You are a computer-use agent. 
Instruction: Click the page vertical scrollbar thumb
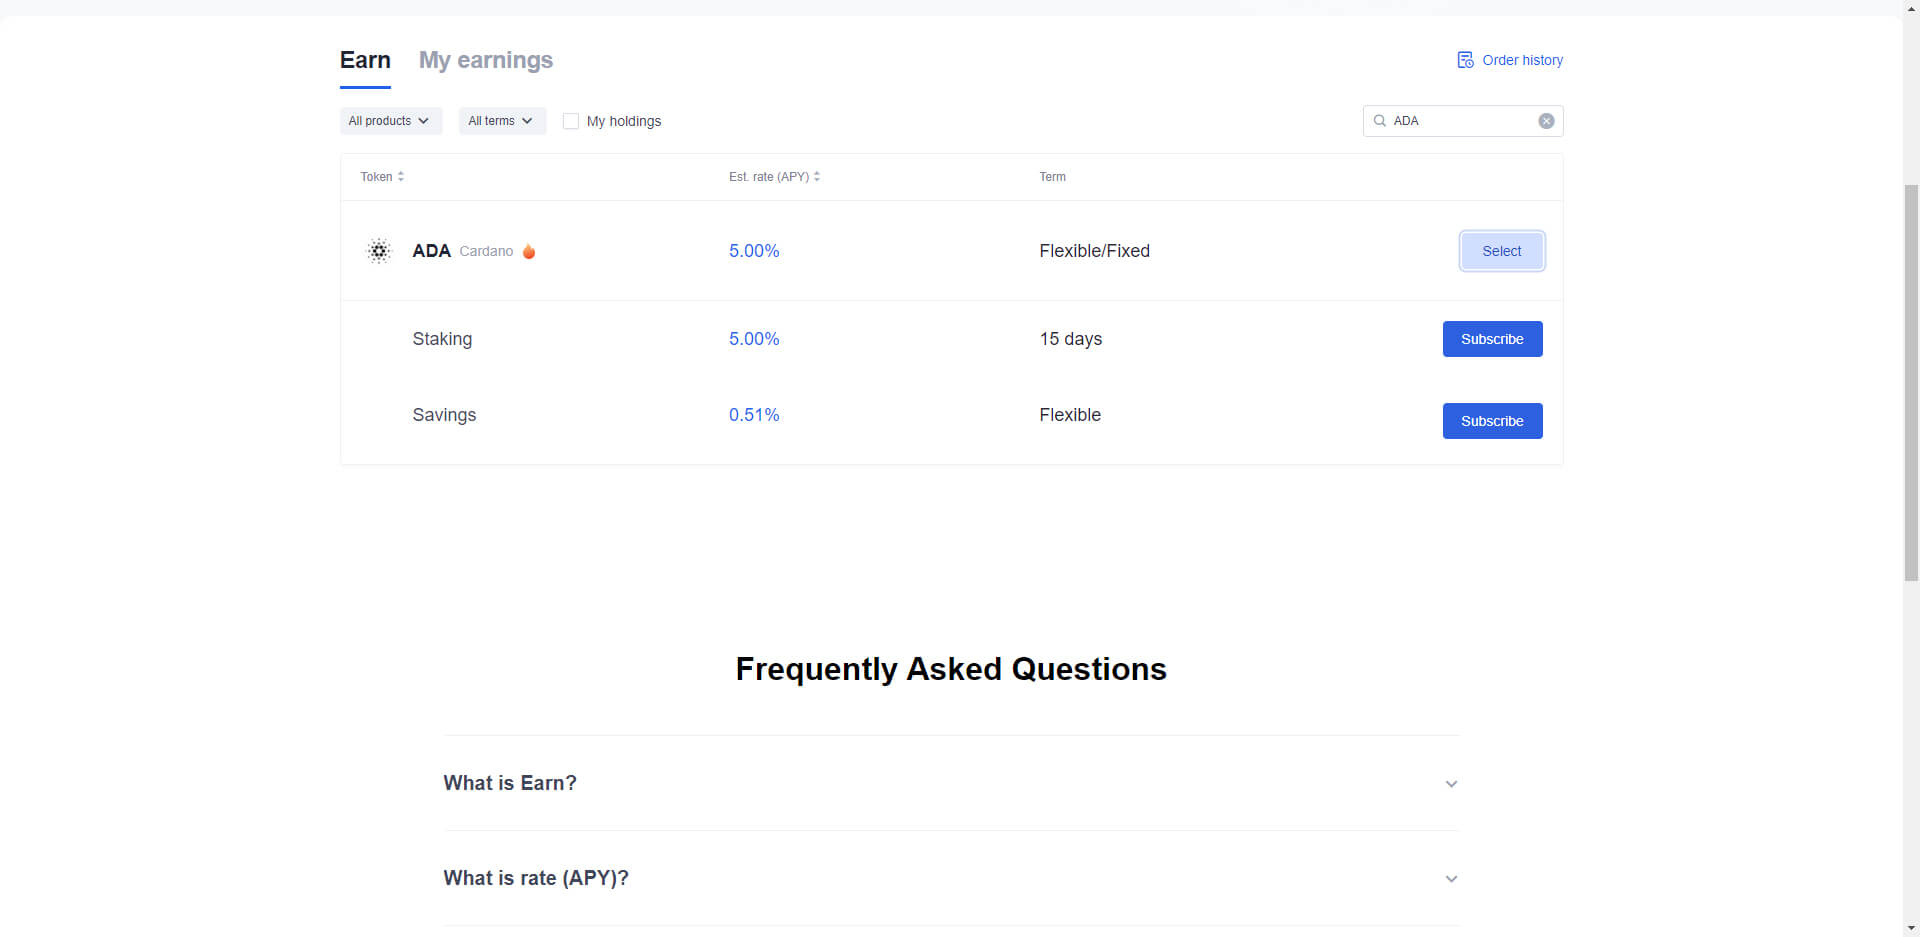1911,383
